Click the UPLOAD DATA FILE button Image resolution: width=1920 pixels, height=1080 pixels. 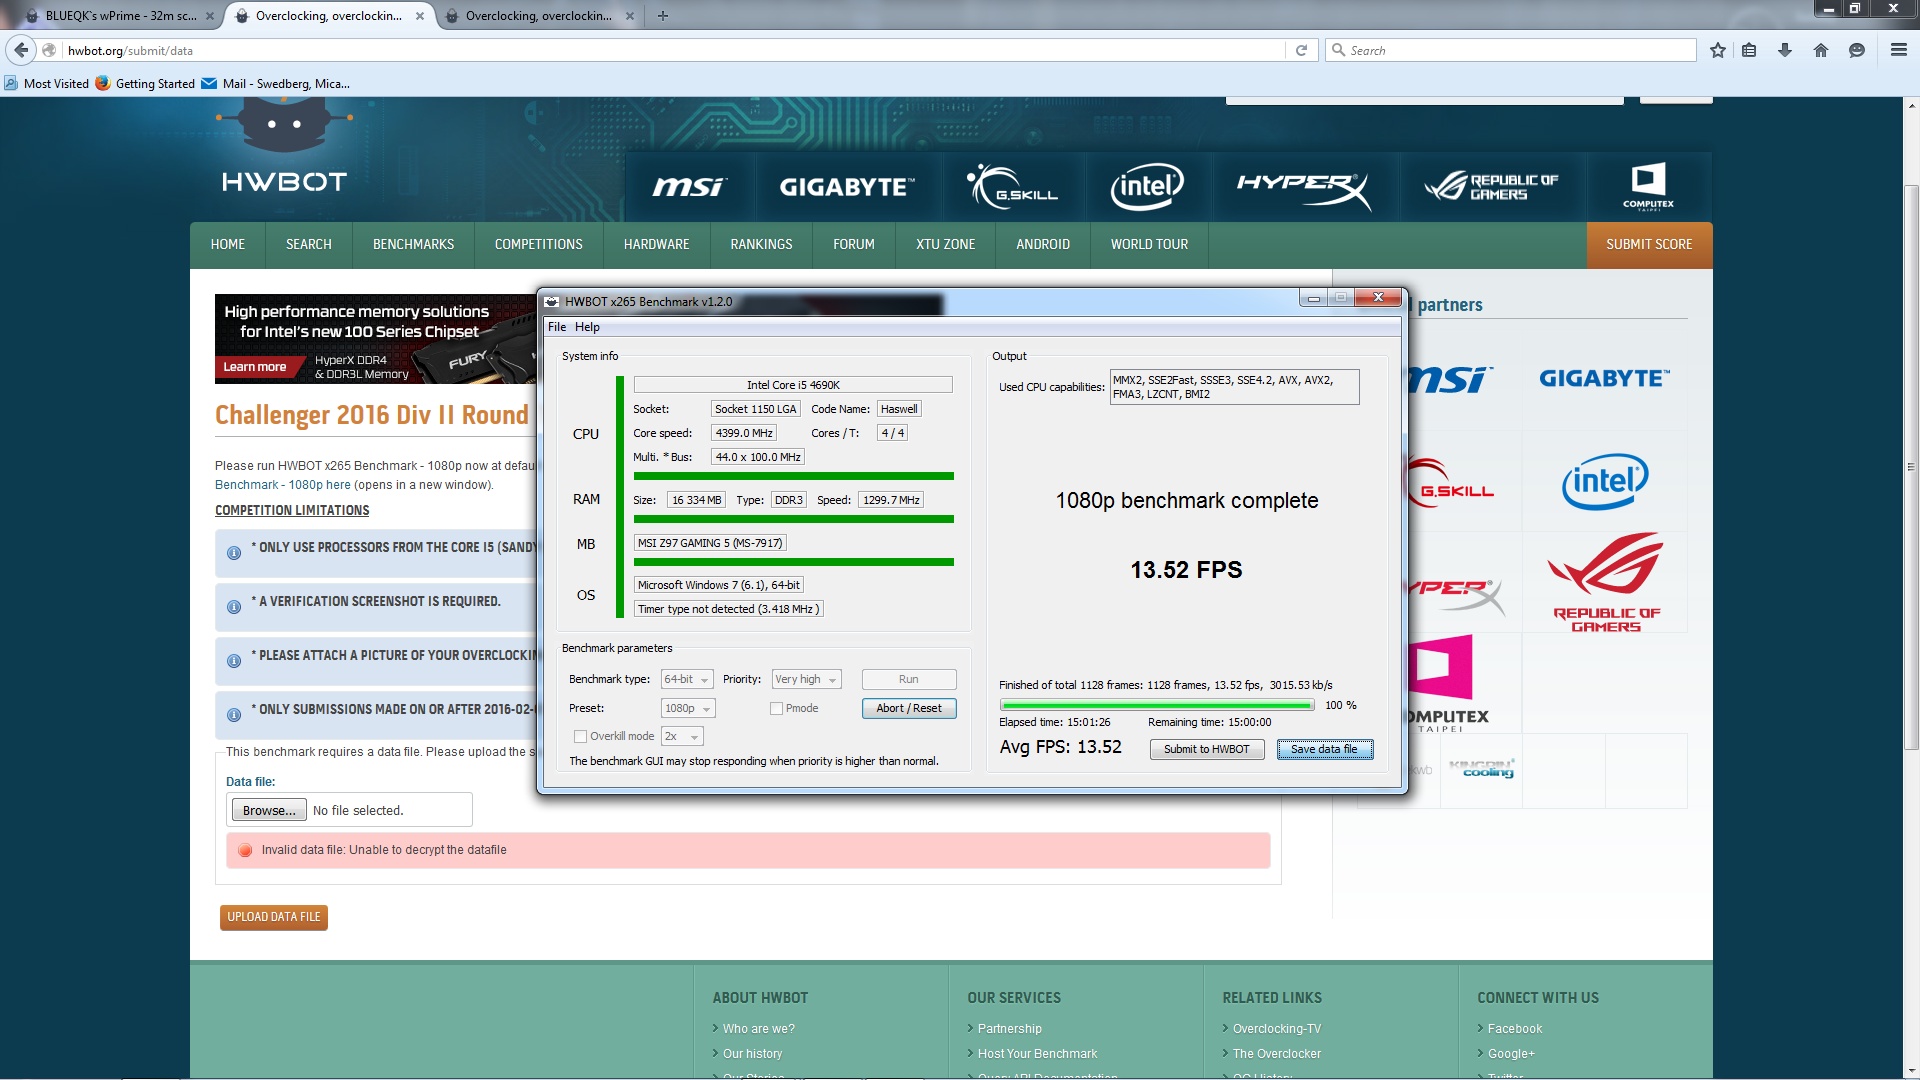(274, 917)
